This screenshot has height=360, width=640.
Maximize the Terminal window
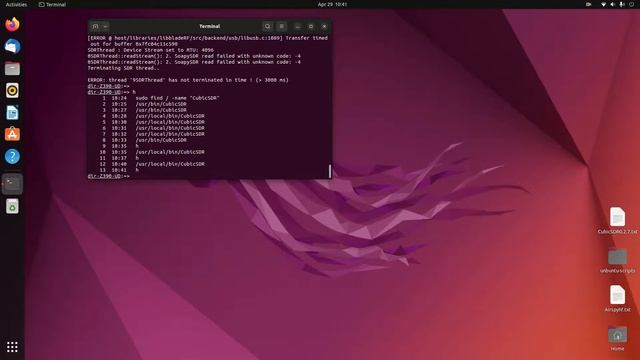point(311,26)
